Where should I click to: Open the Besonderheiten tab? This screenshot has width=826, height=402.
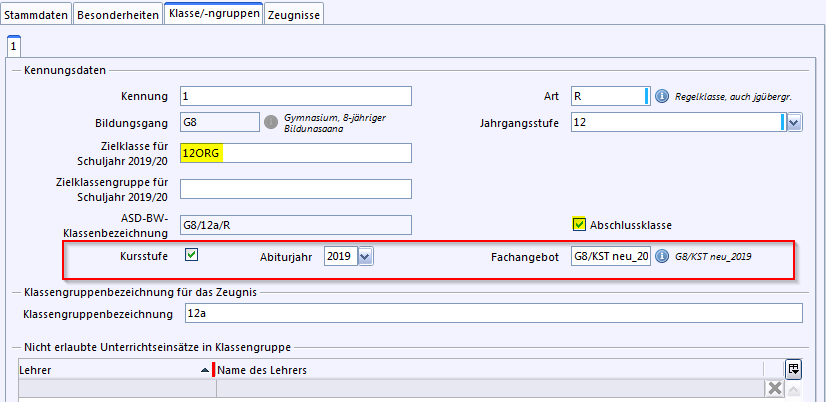coord(119,15)
